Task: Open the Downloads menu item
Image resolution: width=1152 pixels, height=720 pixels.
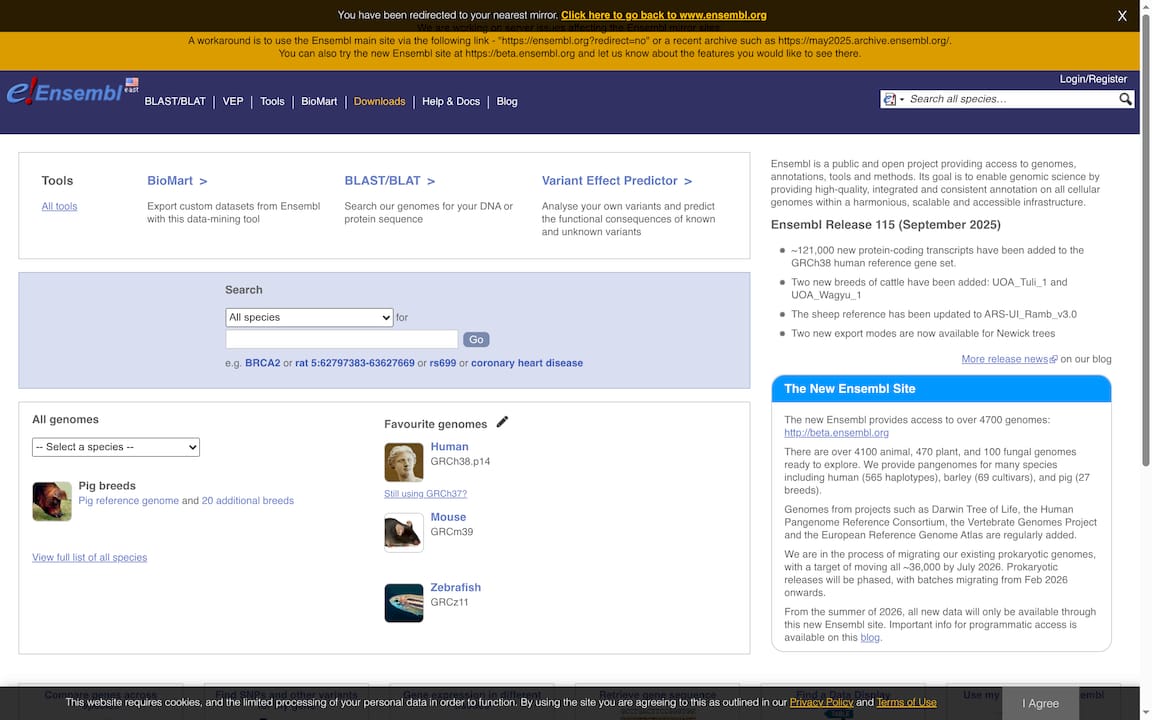Action: 379,101
